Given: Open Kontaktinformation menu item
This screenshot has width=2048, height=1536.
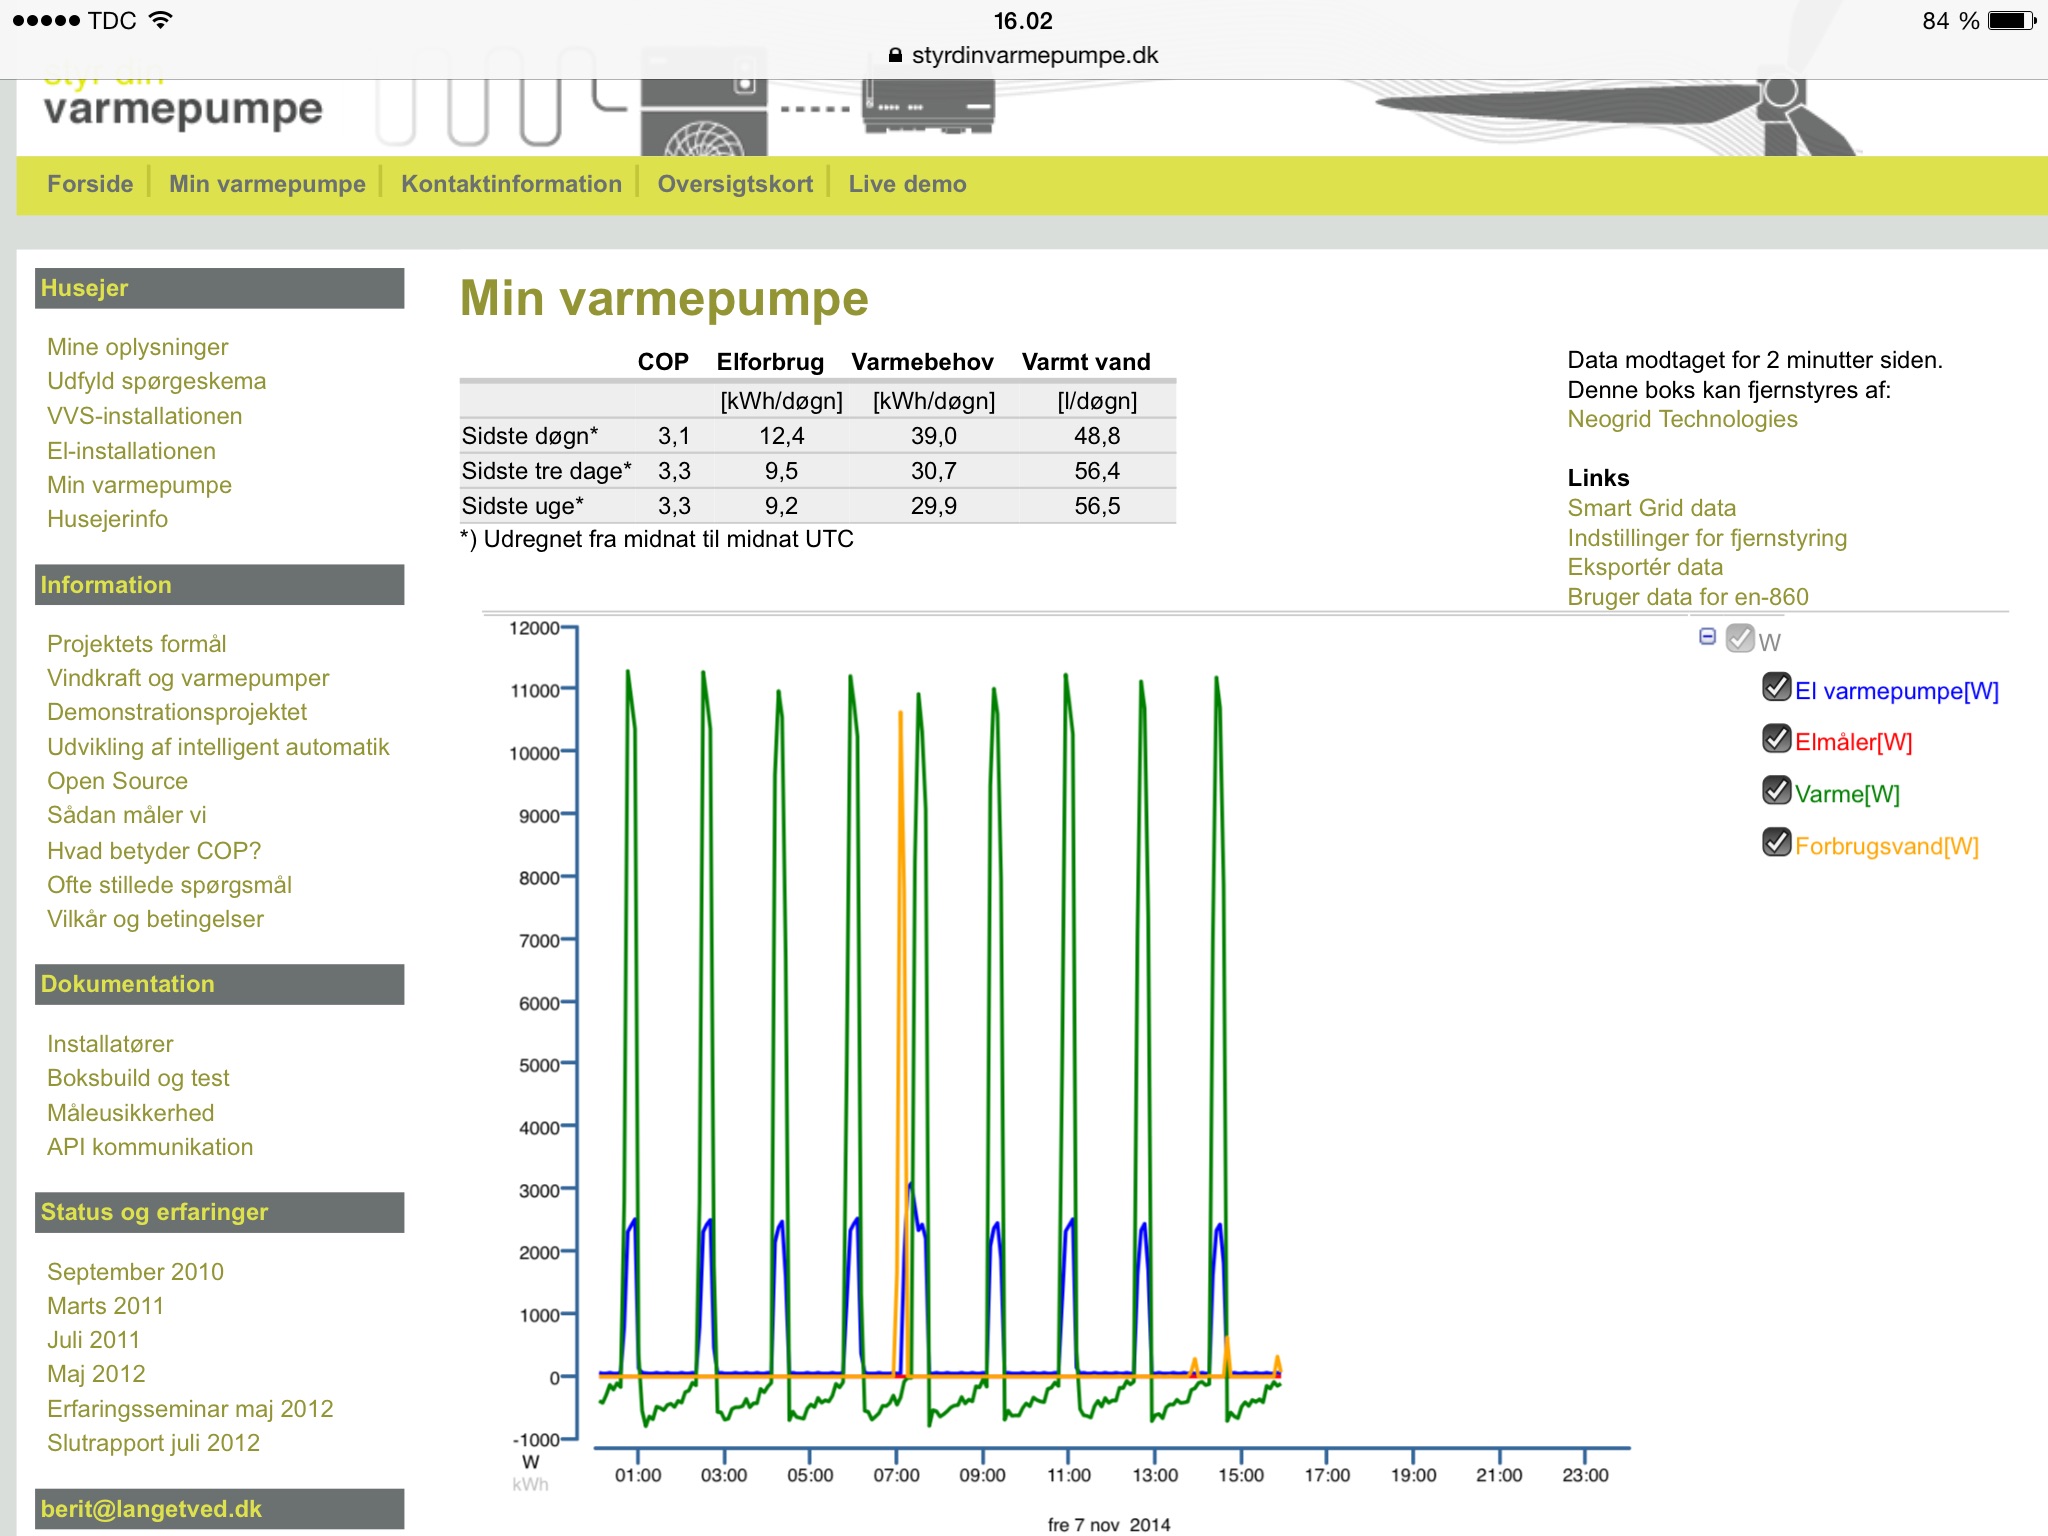Looking at the screenshot, I should click(511, 184).
